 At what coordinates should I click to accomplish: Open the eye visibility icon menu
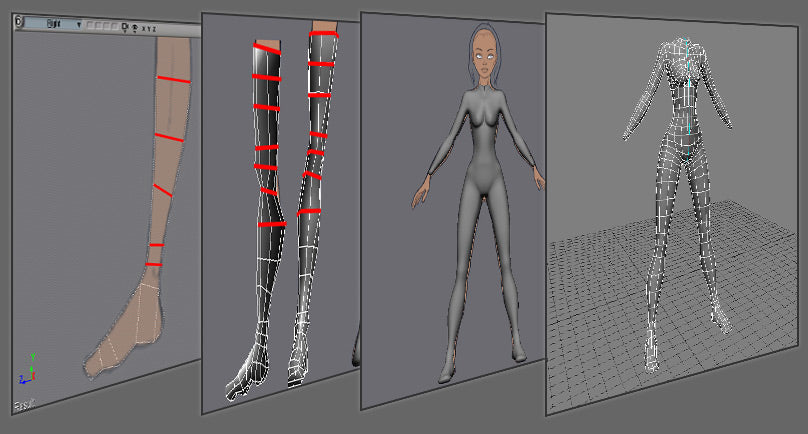tap(134, 28)
